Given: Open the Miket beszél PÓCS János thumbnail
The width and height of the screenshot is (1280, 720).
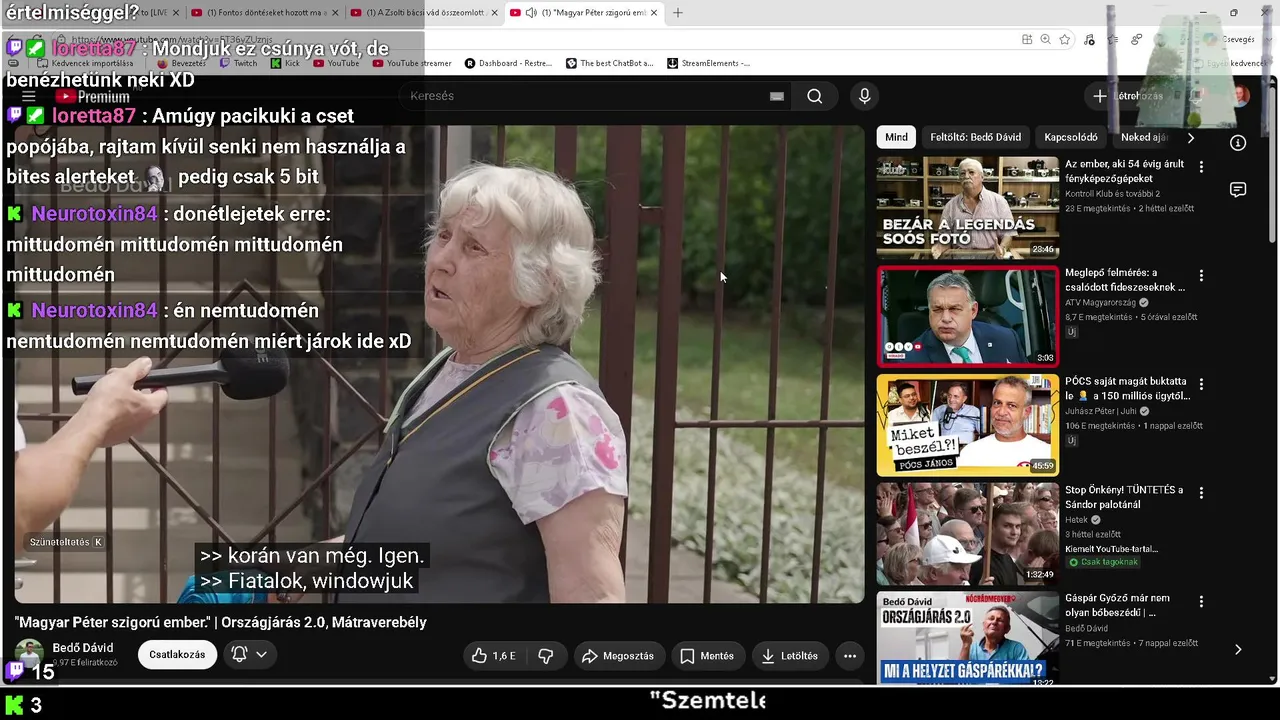Looking at the screenshot, I should pyautogui.click(x=968, y=425).
